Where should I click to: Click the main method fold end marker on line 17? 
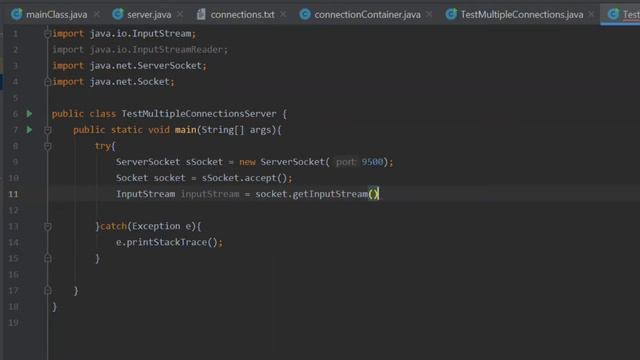[47, 291]
